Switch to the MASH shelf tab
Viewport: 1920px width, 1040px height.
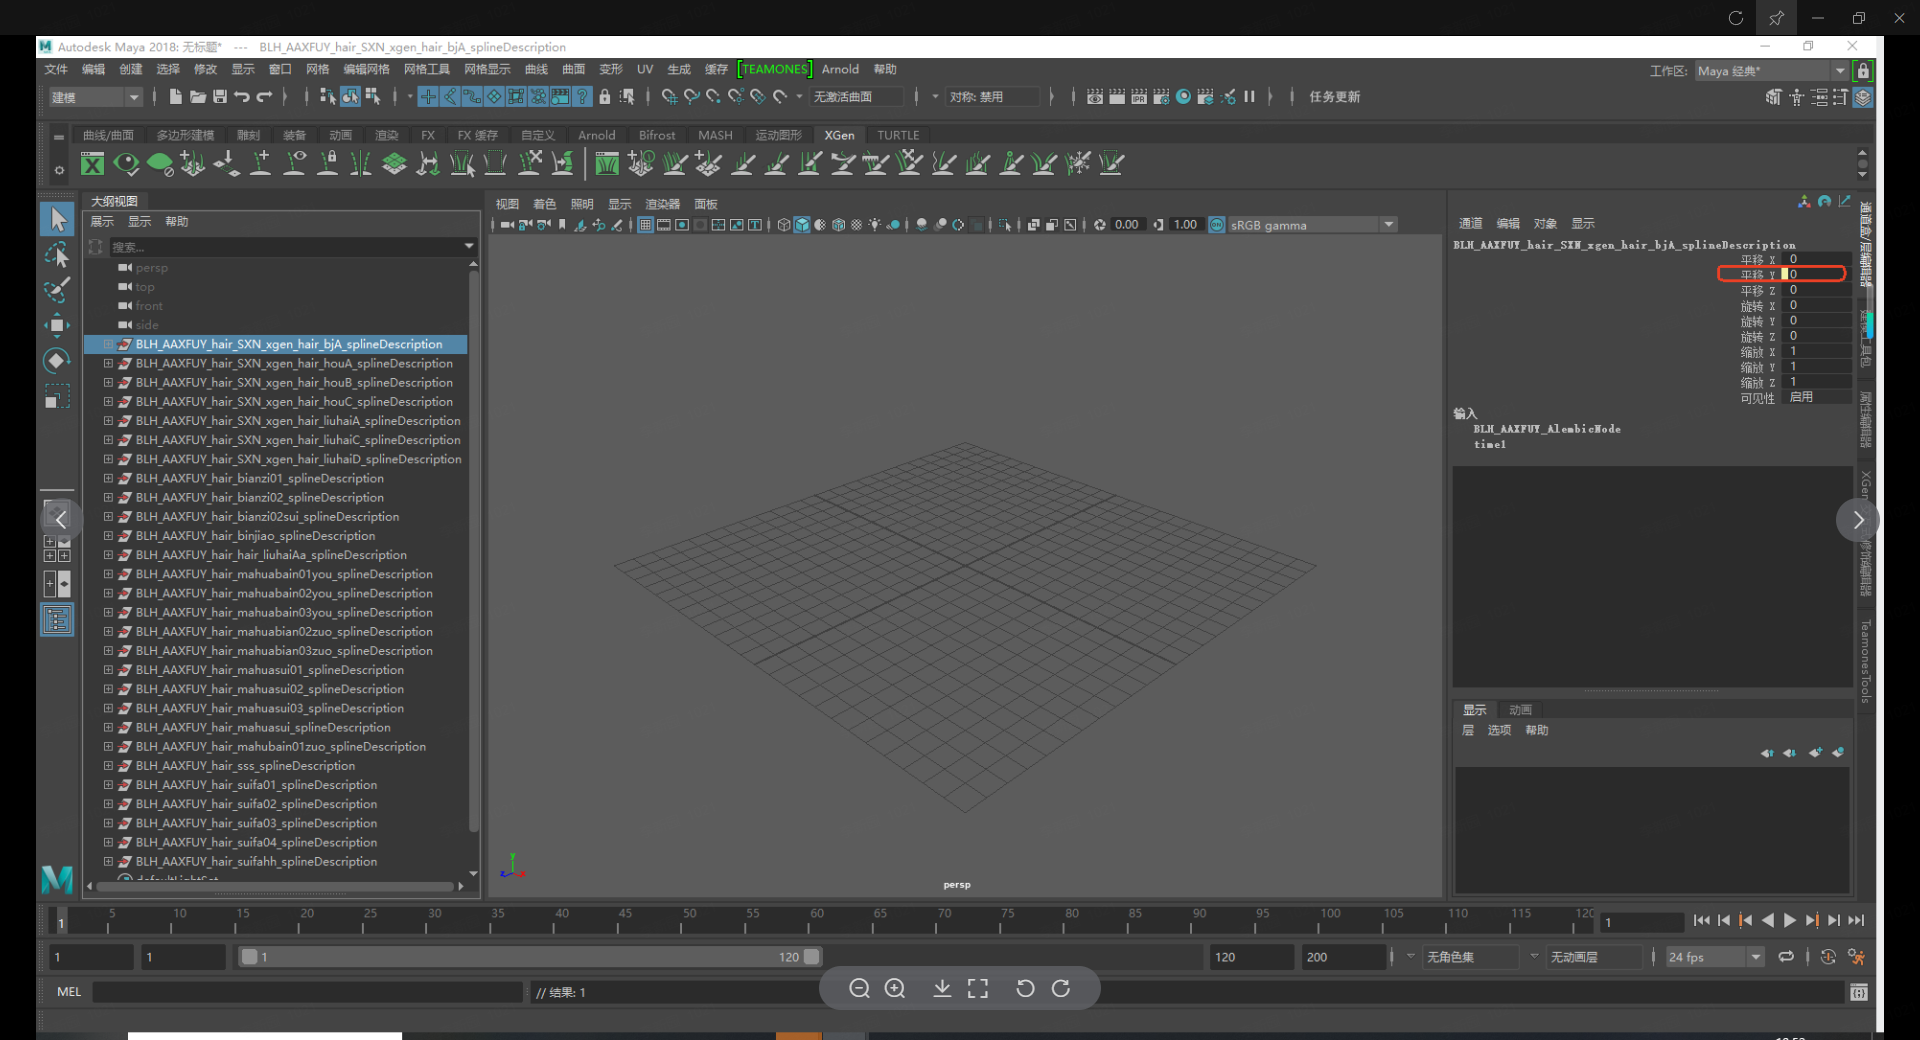[715, 135]
